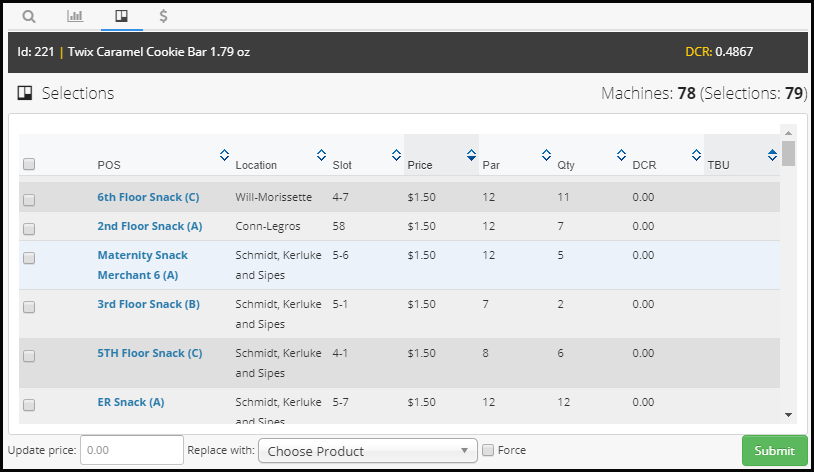
Task: Click the DCR 0.4867 value in header
Action: point(734,51)
